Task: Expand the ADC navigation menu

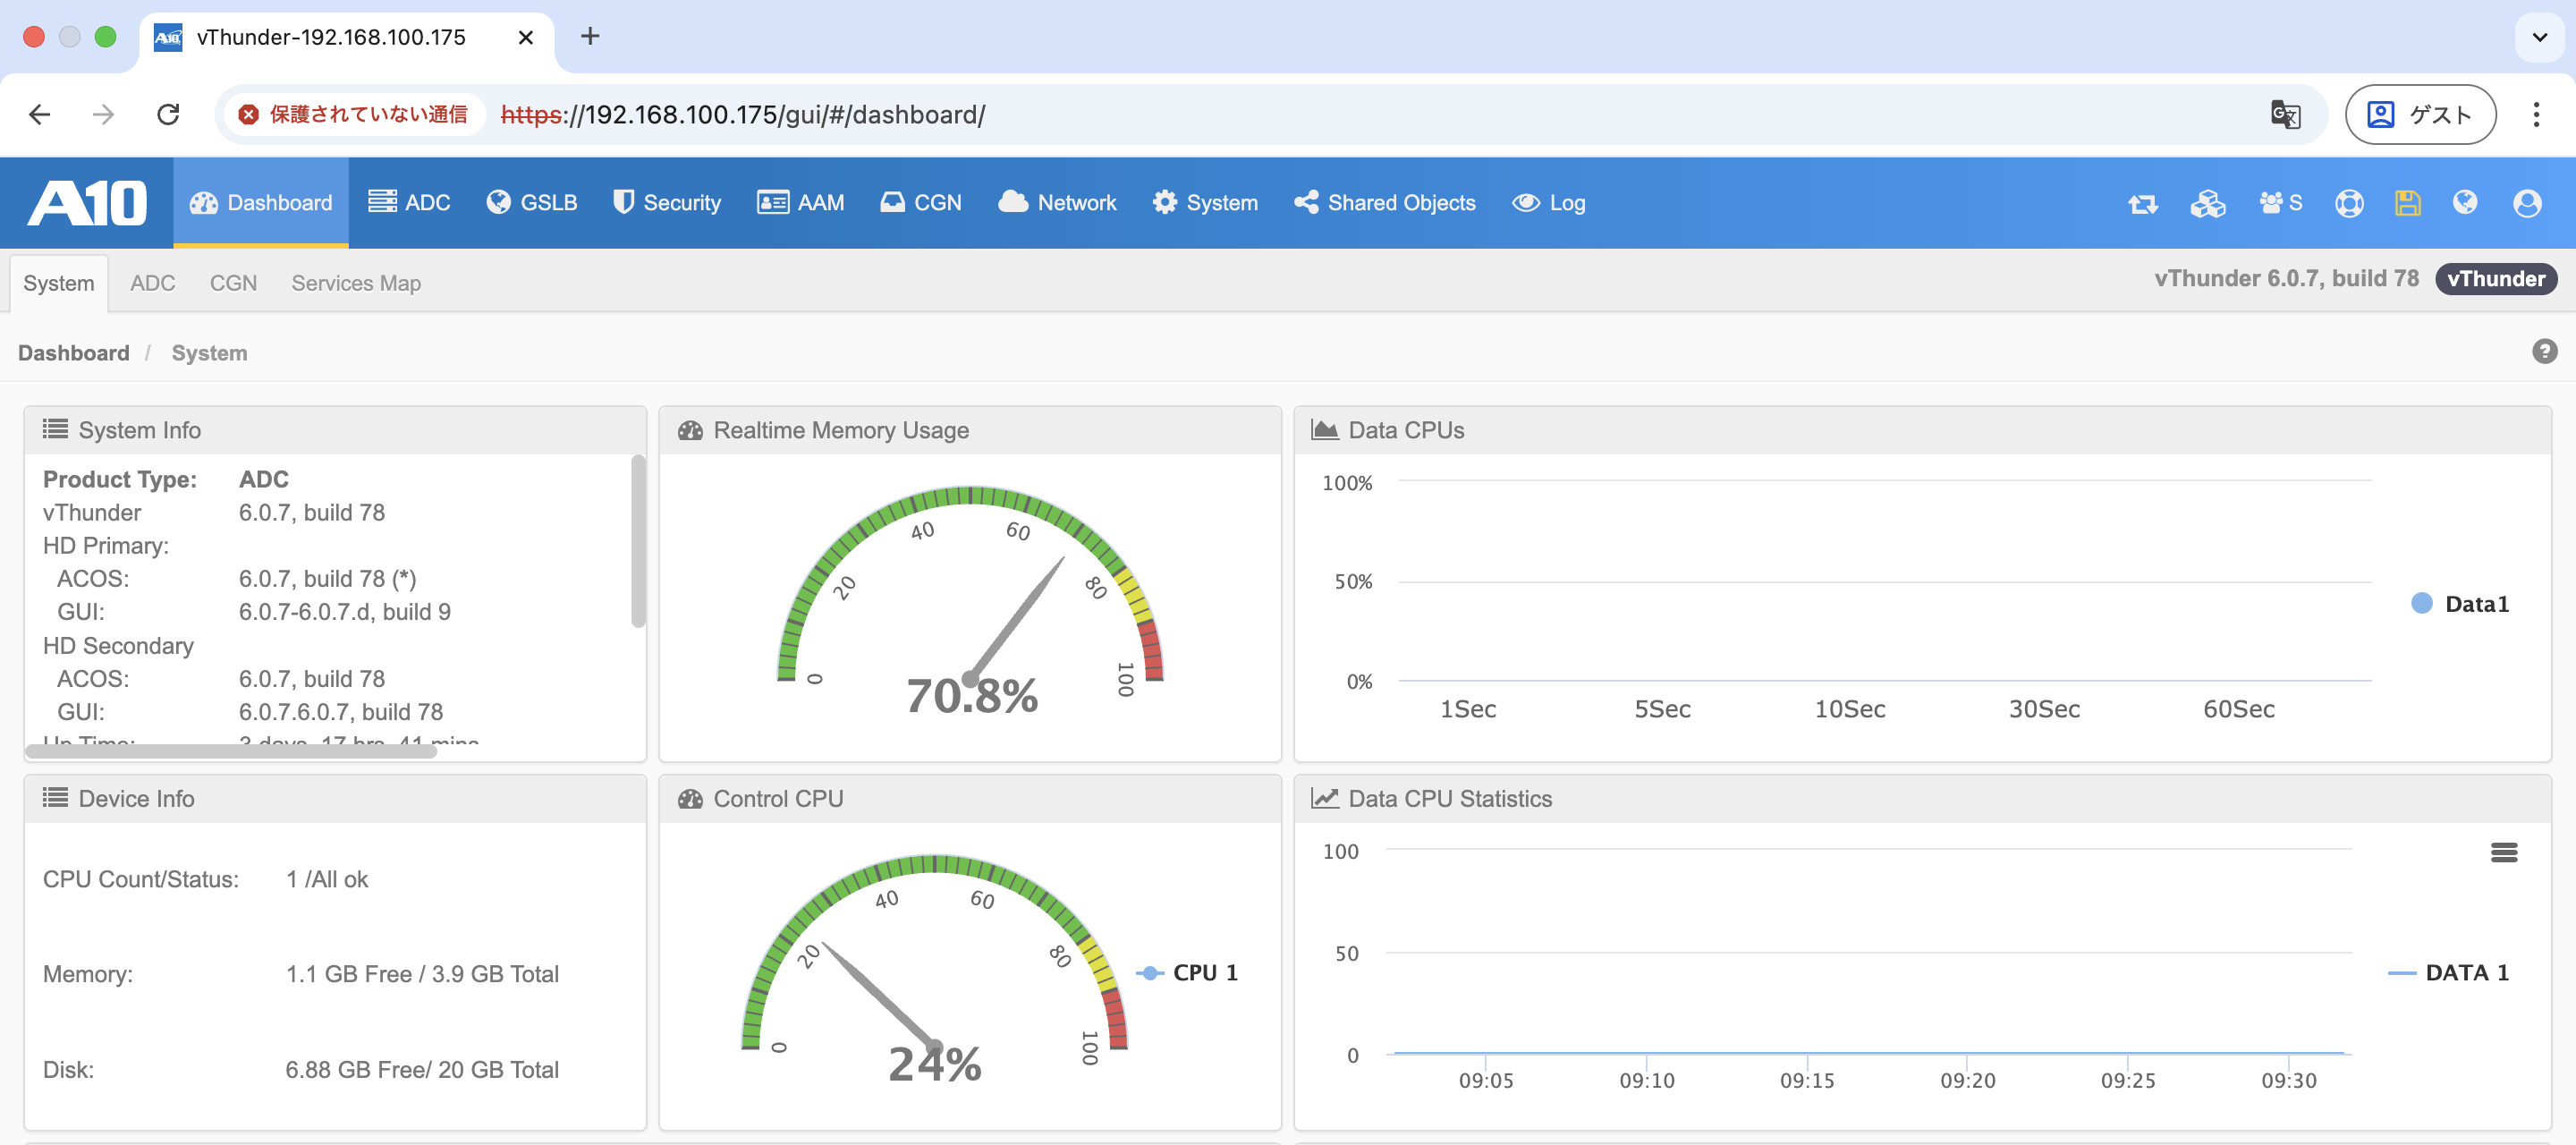Action: tap(409, 203)
